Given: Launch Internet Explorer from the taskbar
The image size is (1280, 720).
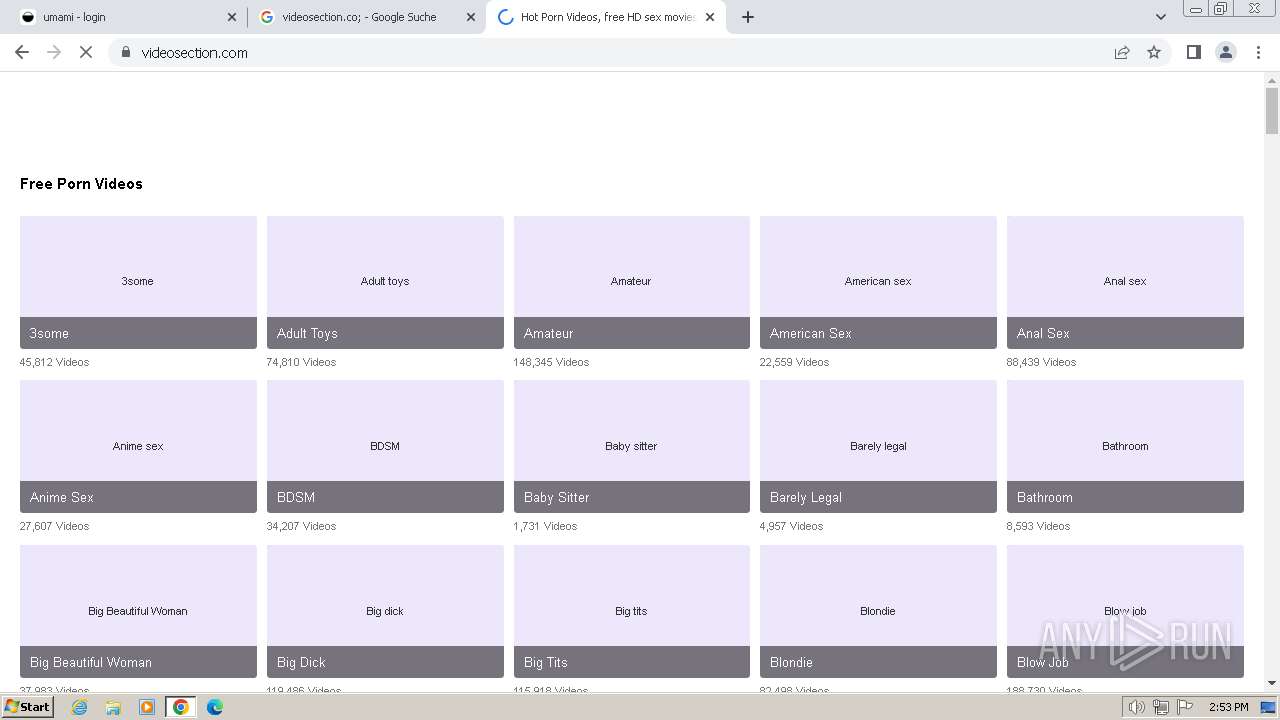Looking at the screenshot, I should [x=79, y=707].
